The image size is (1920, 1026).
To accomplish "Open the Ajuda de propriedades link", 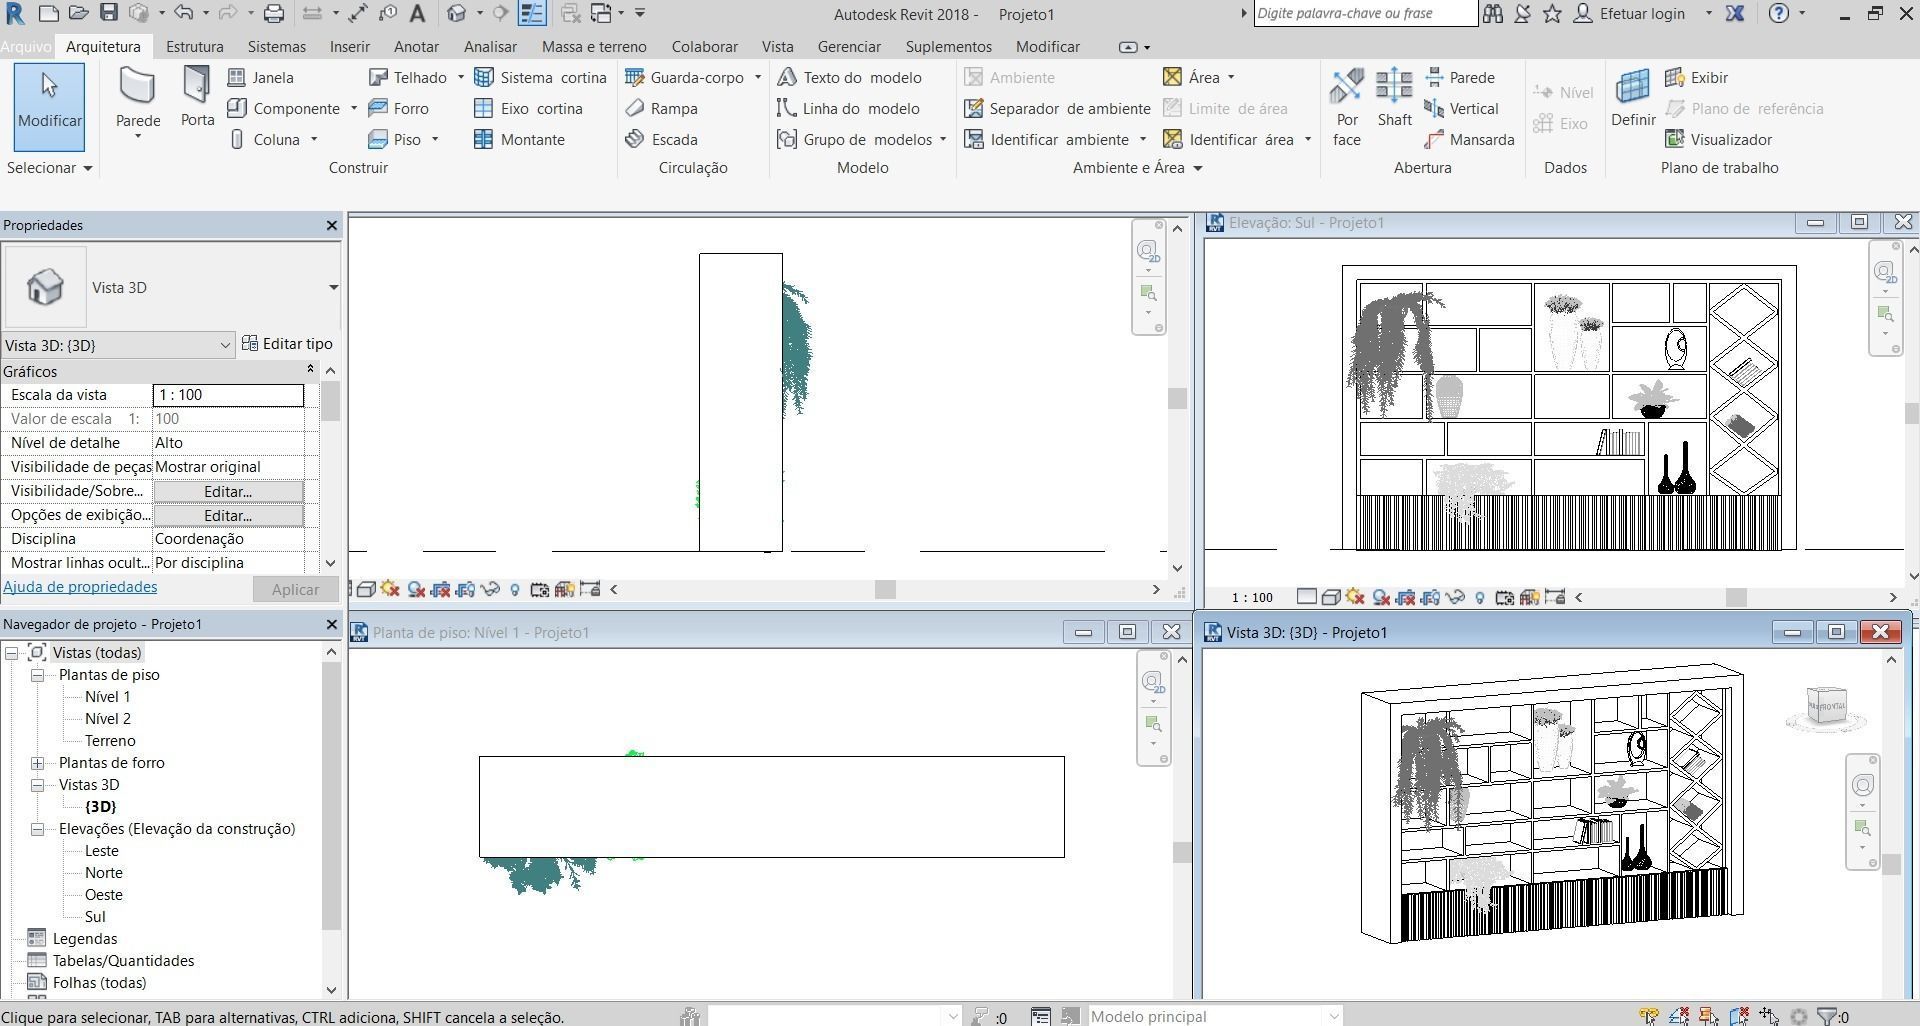I will (x=80, y=587).
